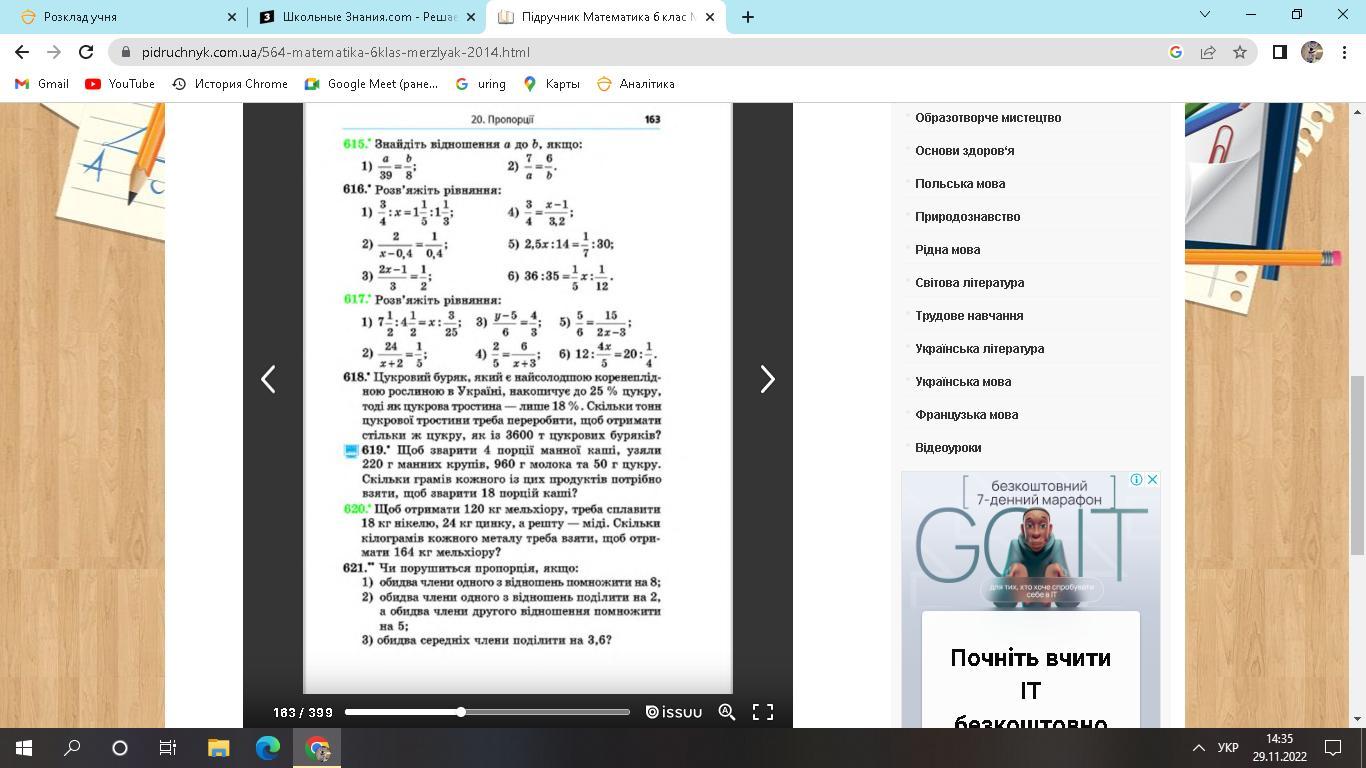Image resolution: width=1366 pixels, height=768 pixels.
Task: Open the tab search dropdown chevron
Action: (1204, 14)
